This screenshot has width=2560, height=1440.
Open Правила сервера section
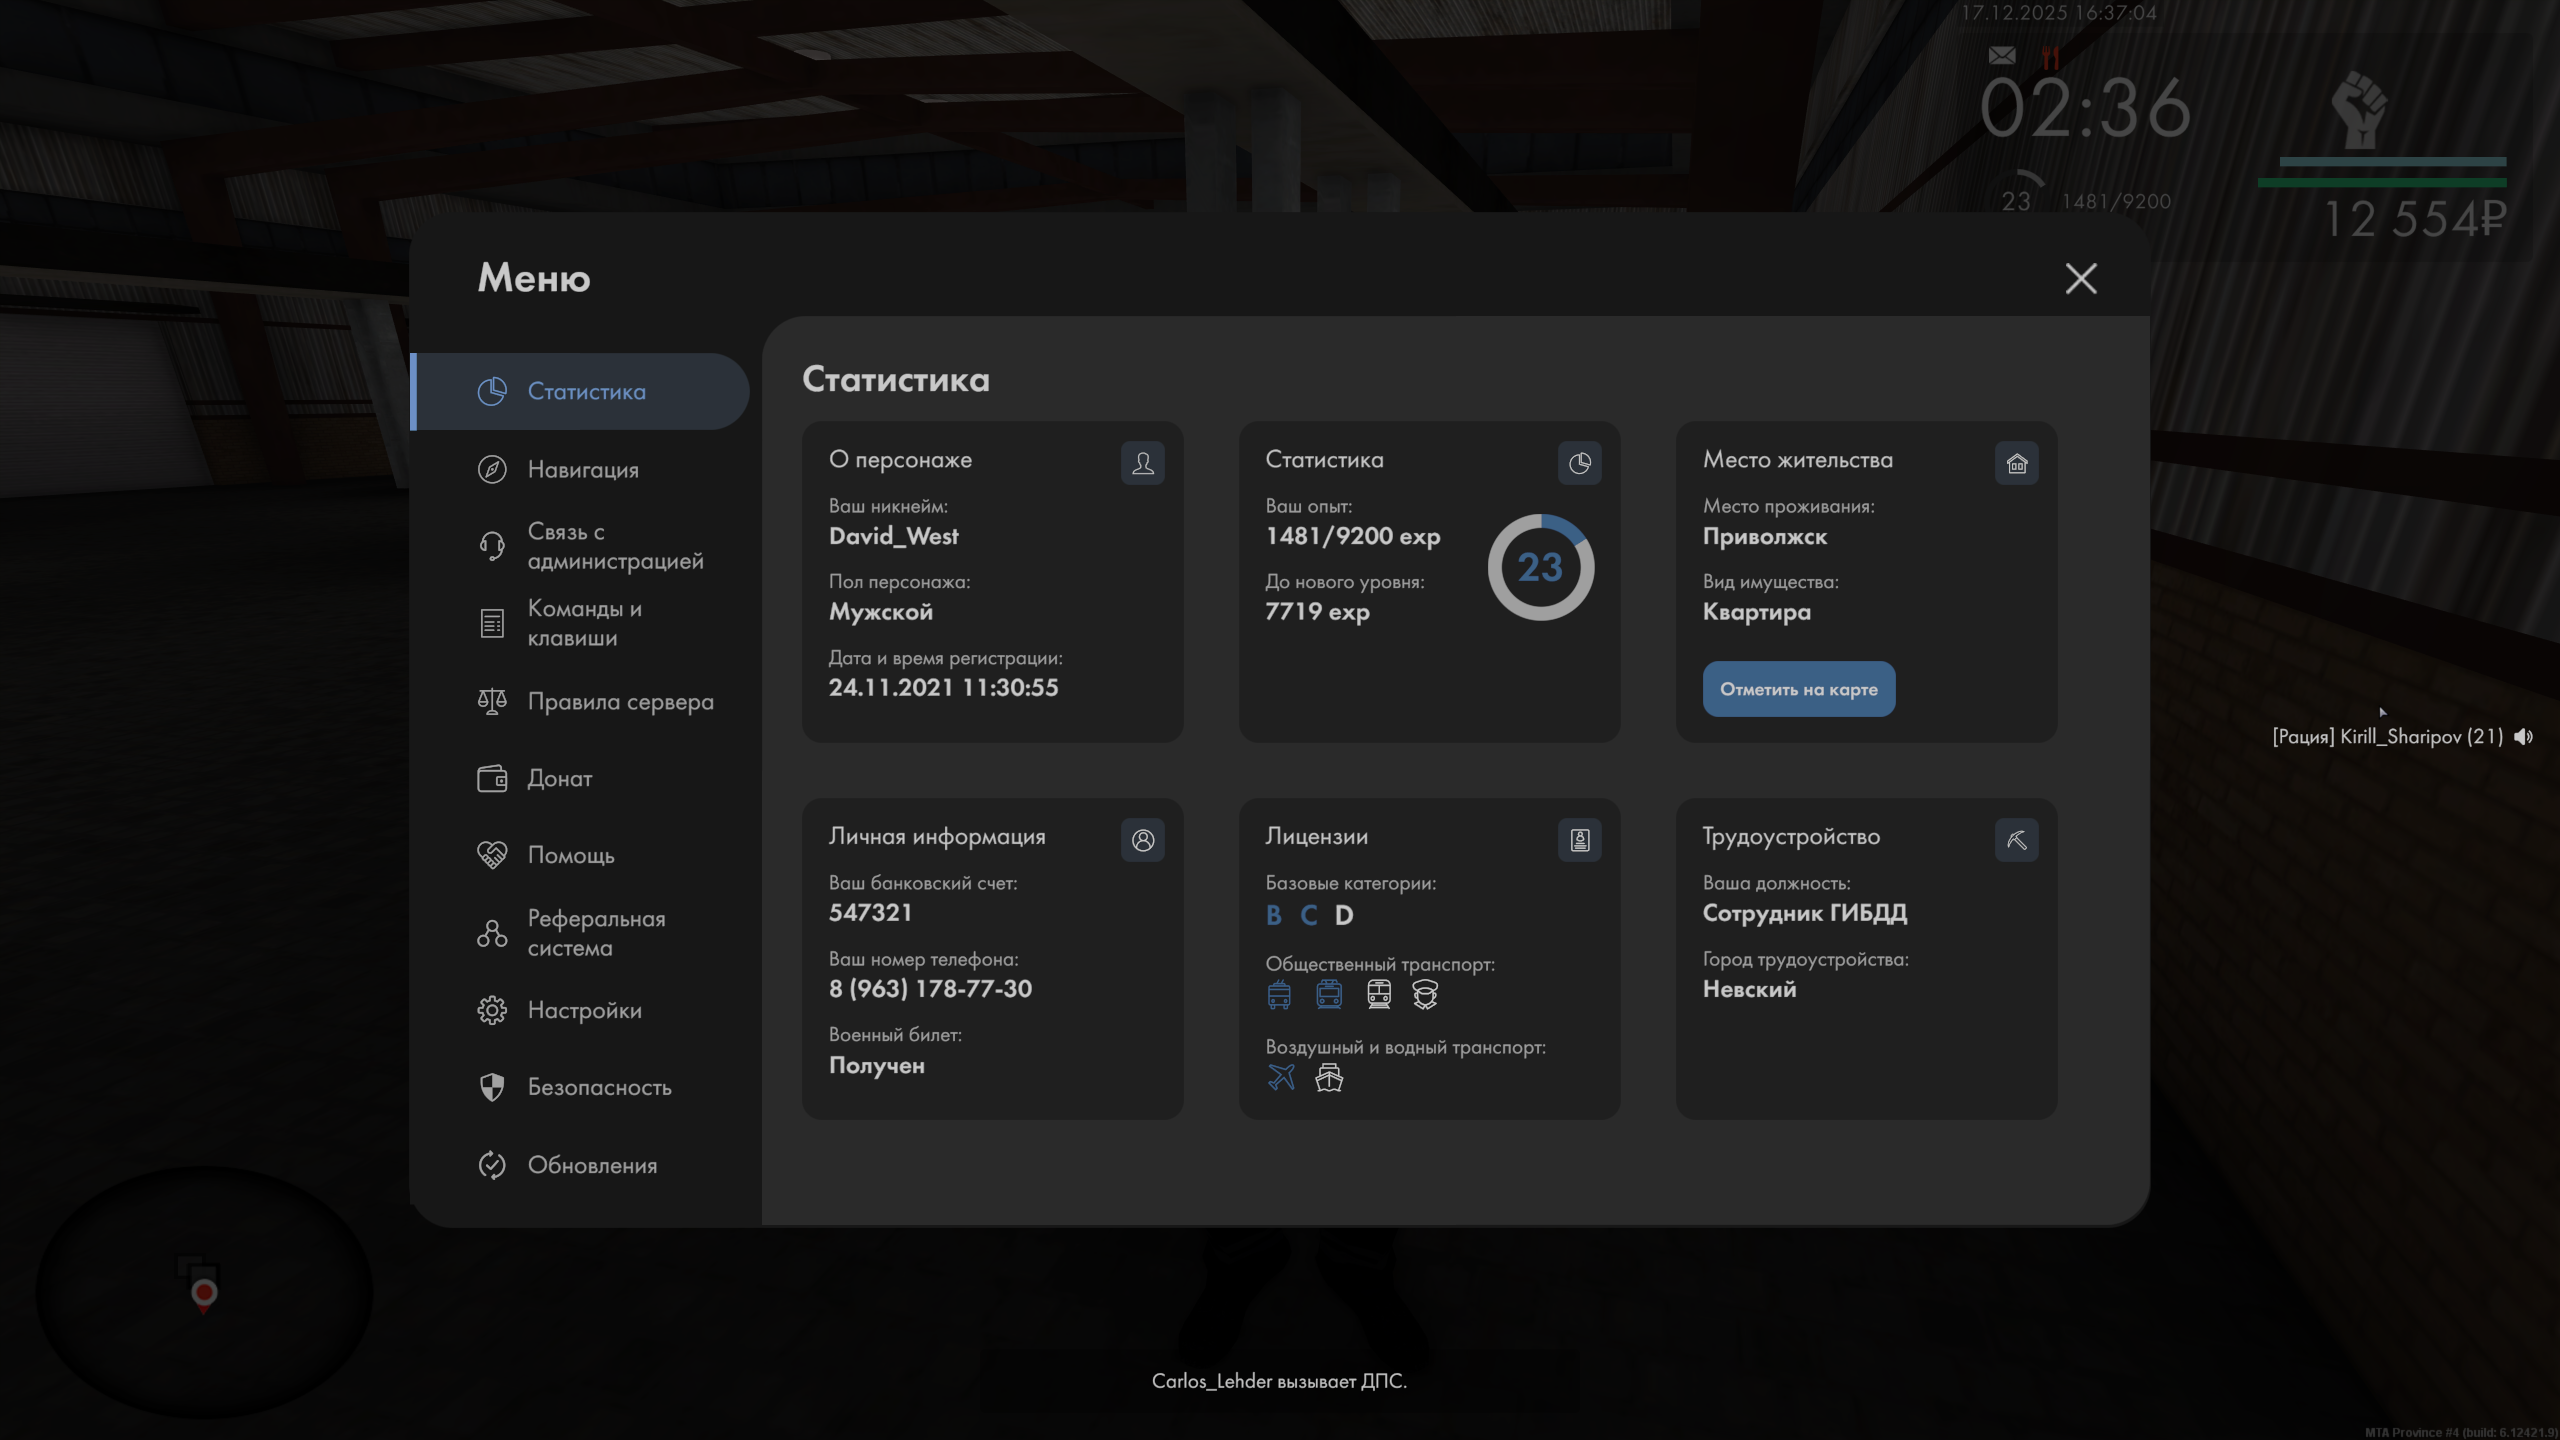(620, 701)
